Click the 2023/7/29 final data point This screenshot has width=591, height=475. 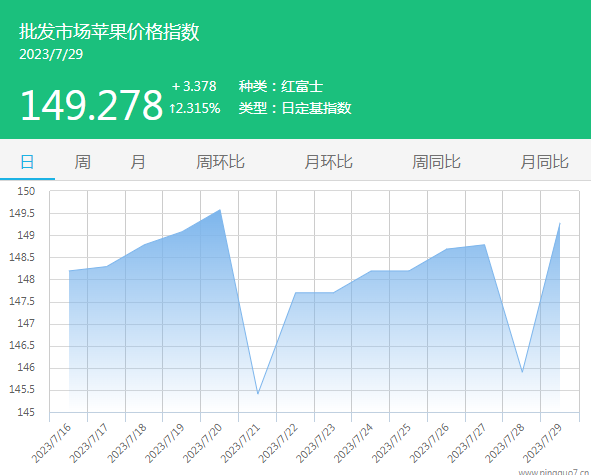(560, 223)
